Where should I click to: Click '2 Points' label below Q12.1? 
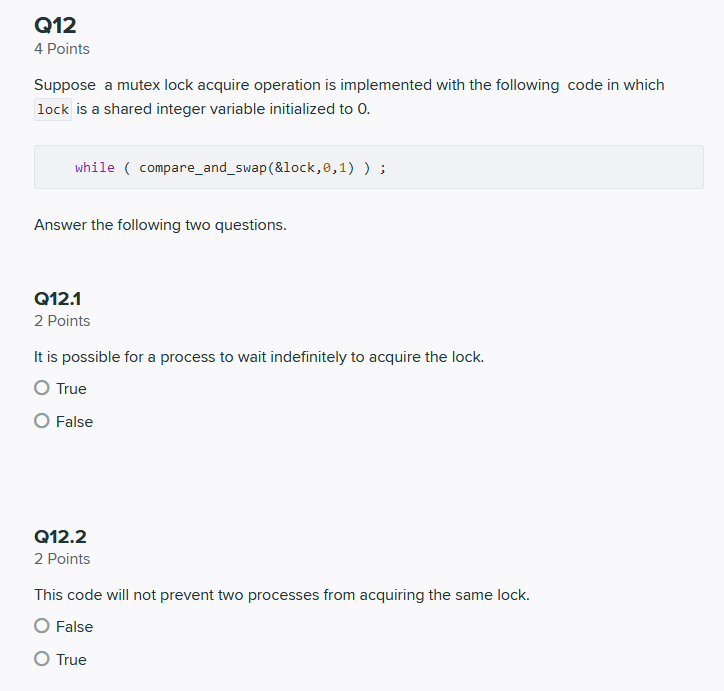coord(62,321)
